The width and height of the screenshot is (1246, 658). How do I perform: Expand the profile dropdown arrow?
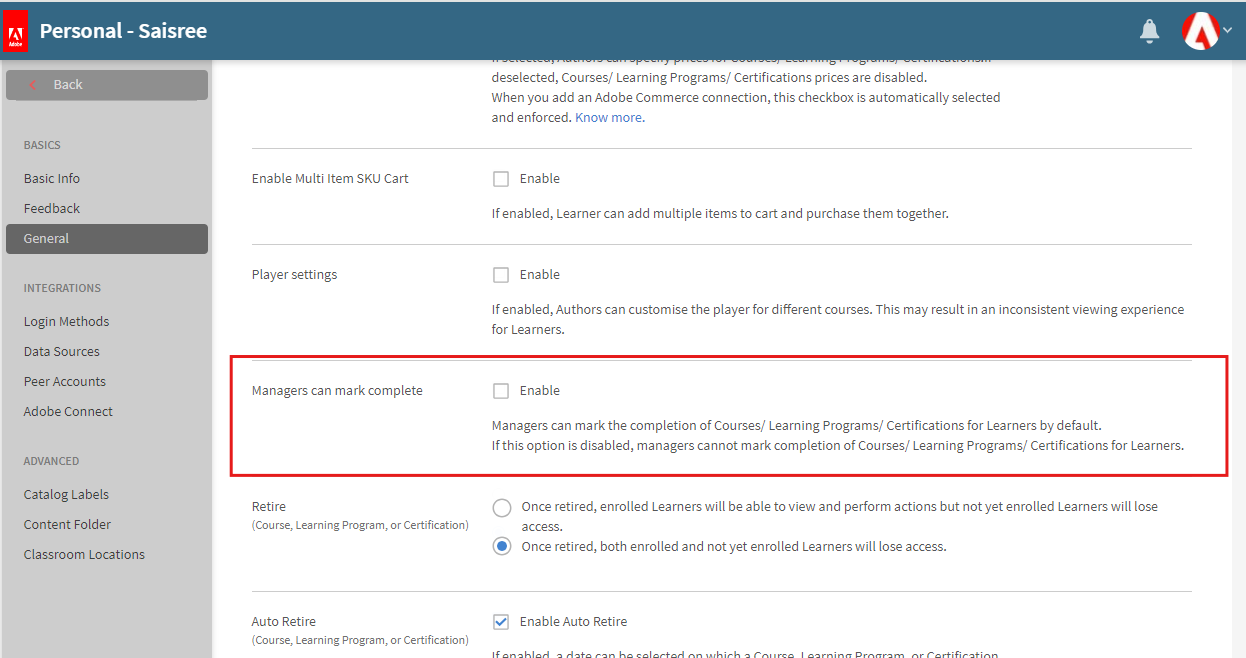pos(1228,30)
